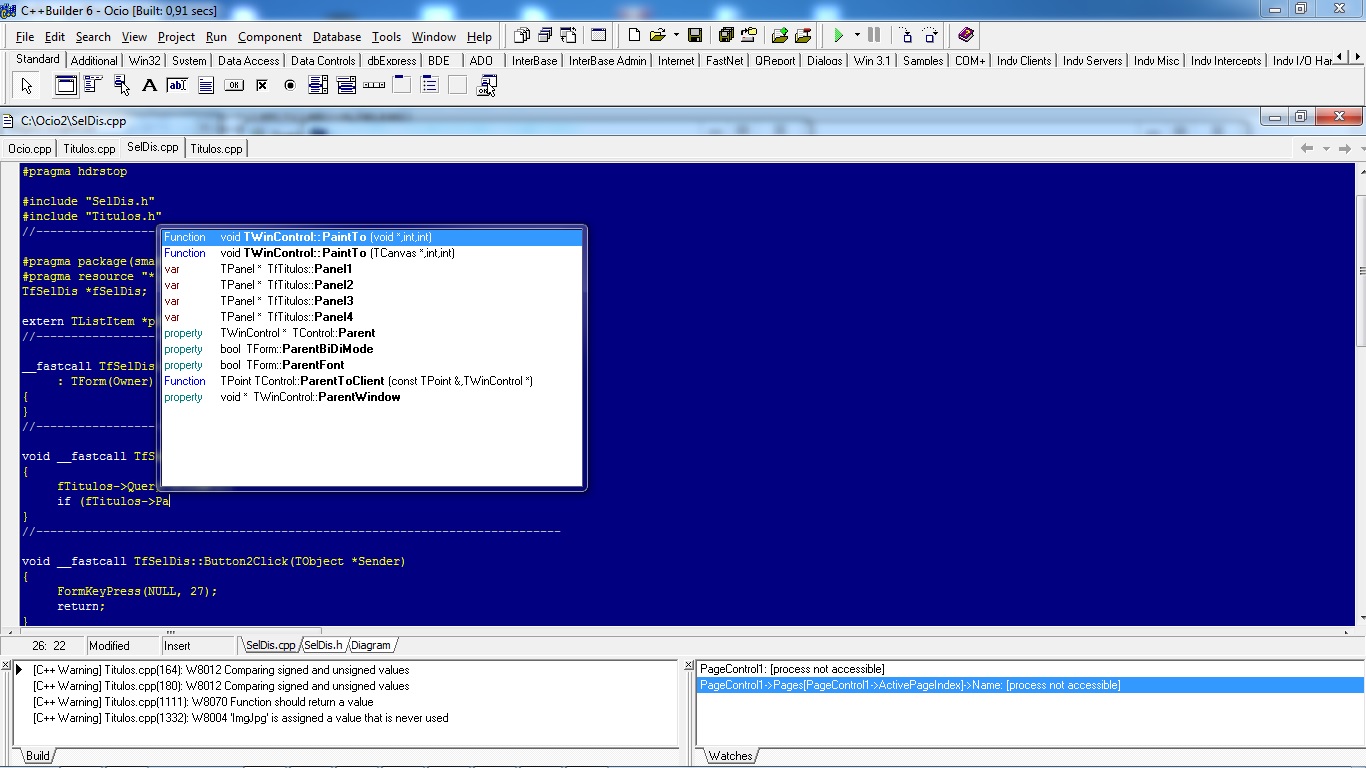Open the Ocio.cpp editor tab
The image size is (1366, 768).
30,149
